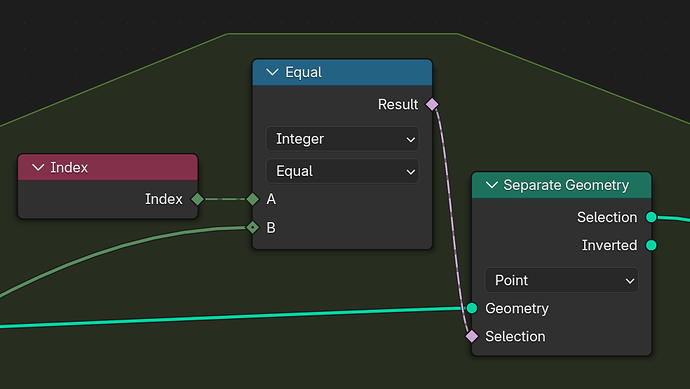Collapse the Index node using header arrow
Viewport: 690px width, 389px height.
[x=38, y=167]
